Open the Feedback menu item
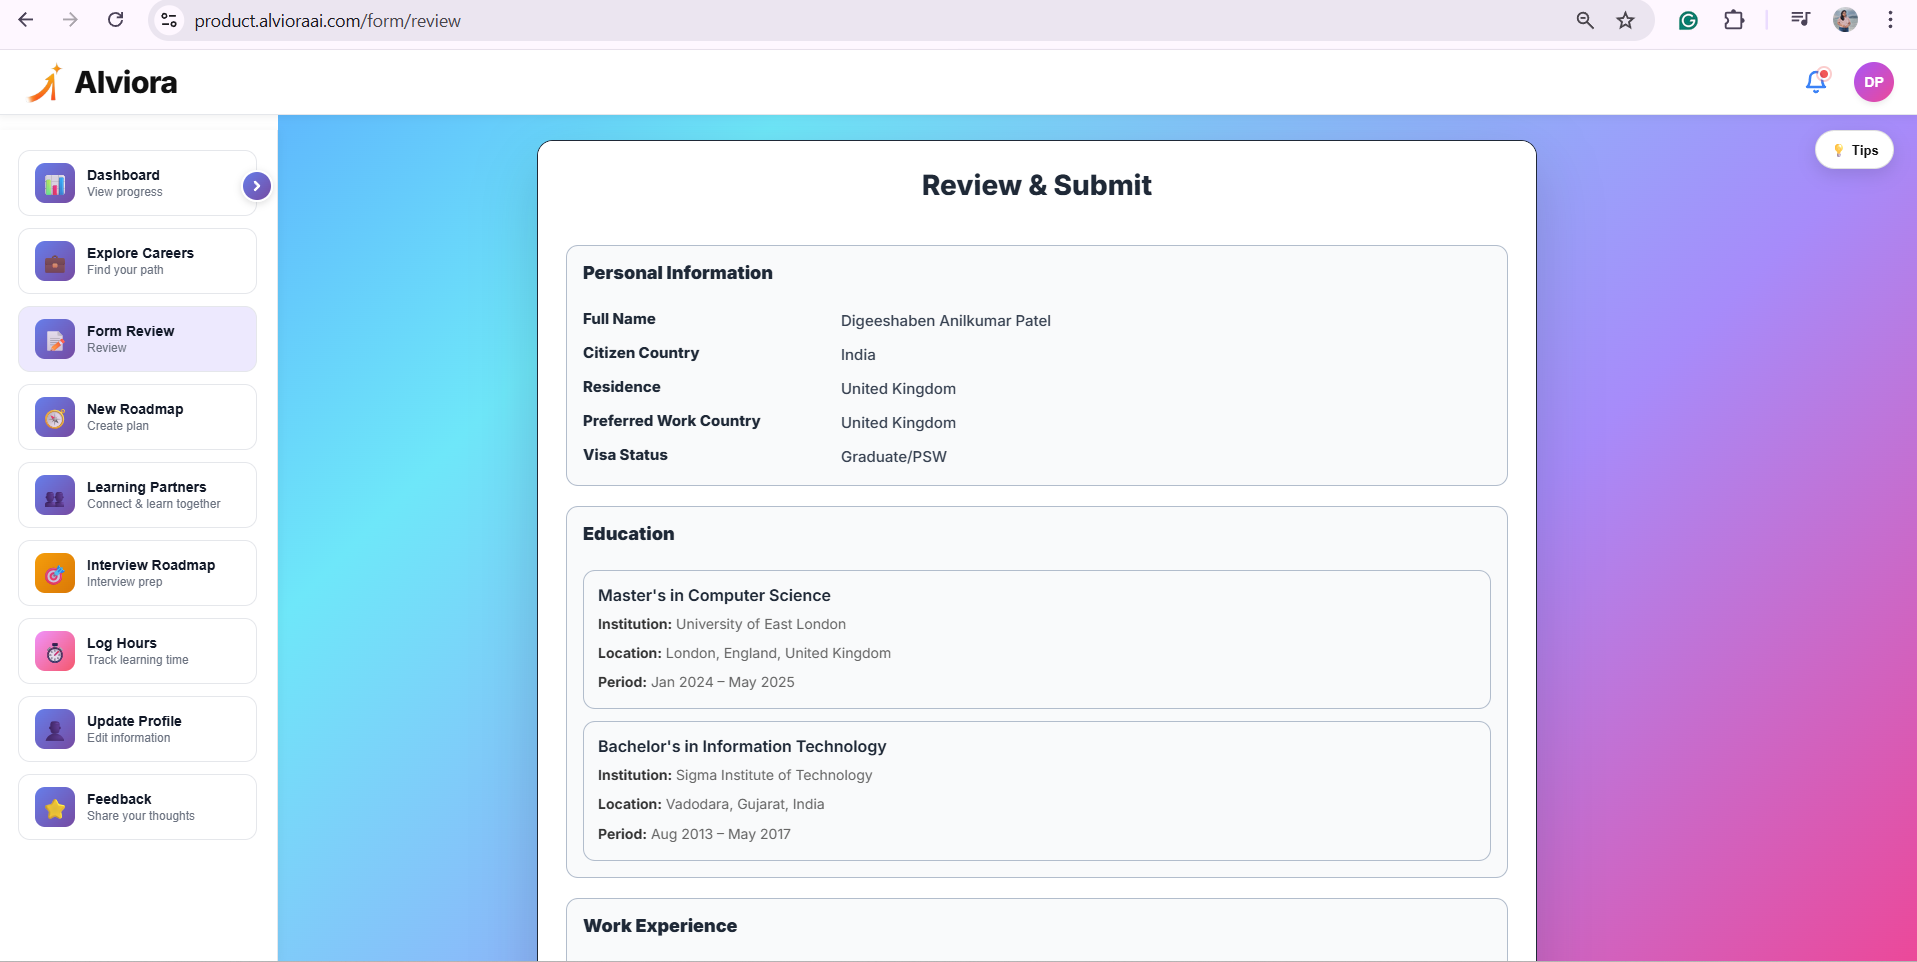Image resolution: width=1917 pixels, height=962 pixels. (137, 807)
